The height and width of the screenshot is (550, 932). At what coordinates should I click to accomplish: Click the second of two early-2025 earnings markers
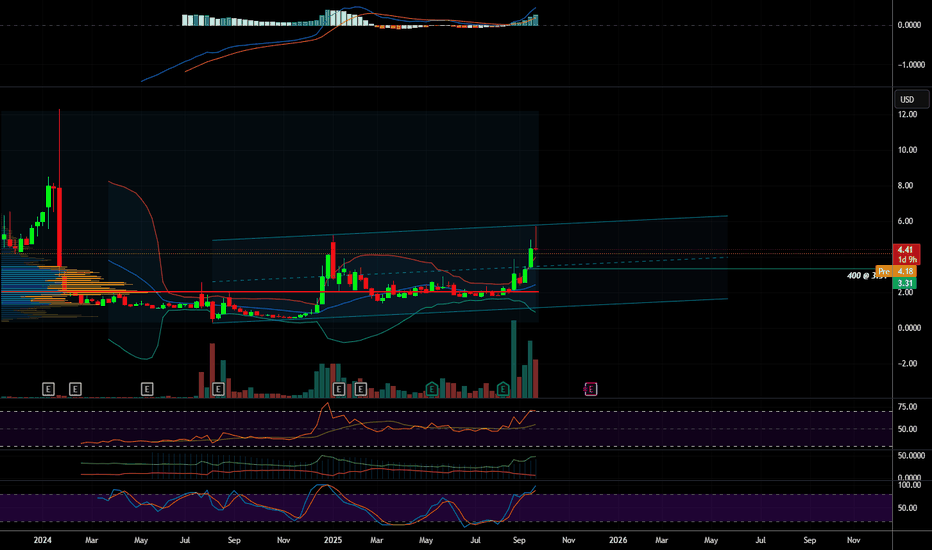click(361, 388)
